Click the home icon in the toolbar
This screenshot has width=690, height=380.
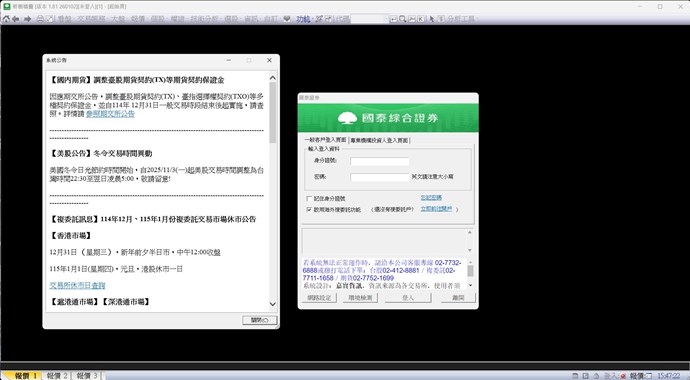coord(6,19)
